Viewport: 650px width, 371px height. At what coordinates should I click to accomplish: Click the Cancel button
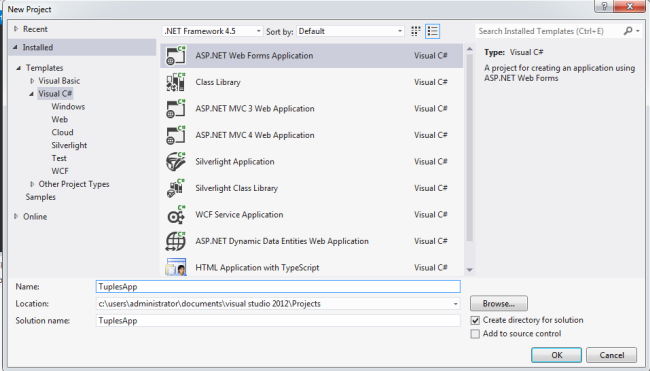(611, 355)
